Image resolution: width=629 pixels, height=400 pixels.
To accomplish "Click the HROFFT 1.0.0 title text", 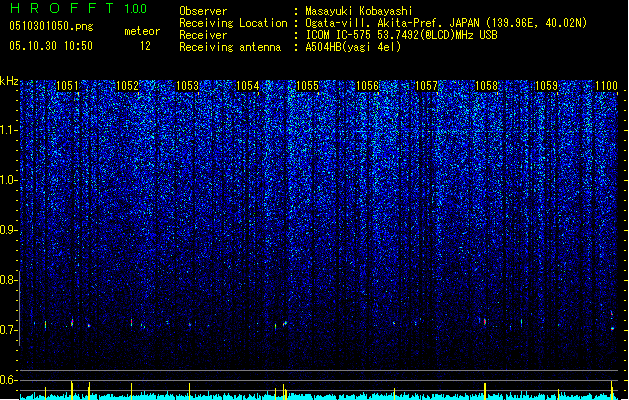I will point(78,8).
